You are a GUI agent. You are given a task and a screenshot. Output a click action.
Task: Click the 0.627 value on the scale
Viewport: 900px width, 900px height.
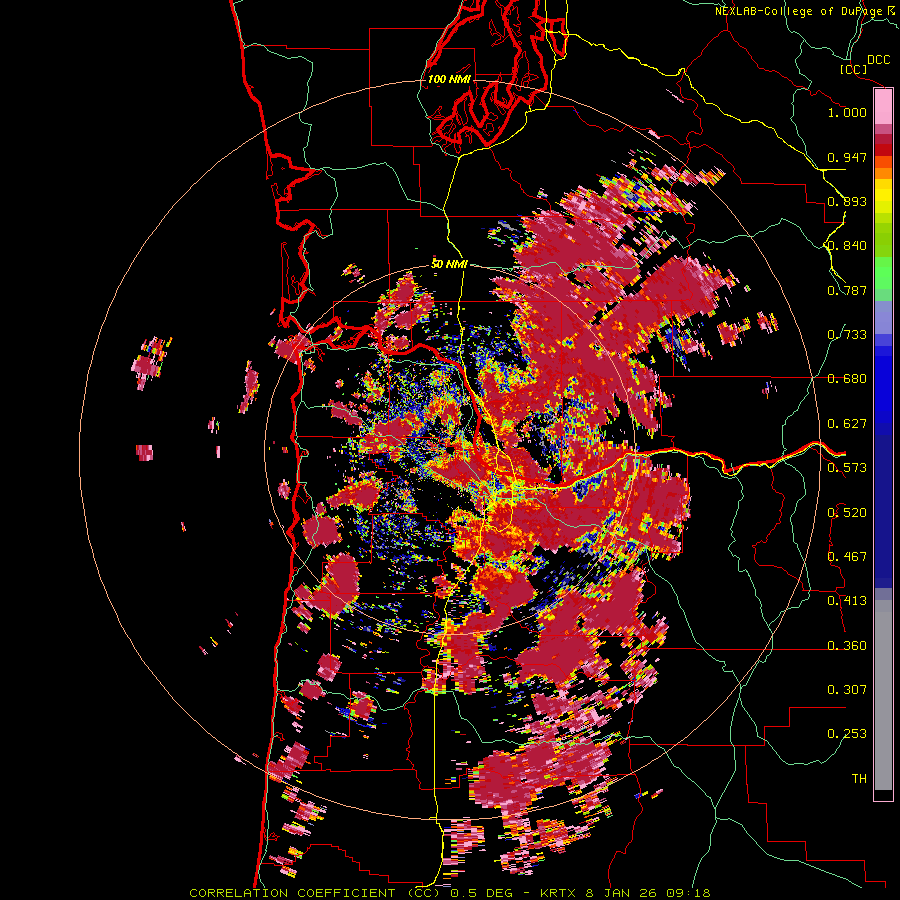point(847,424)
